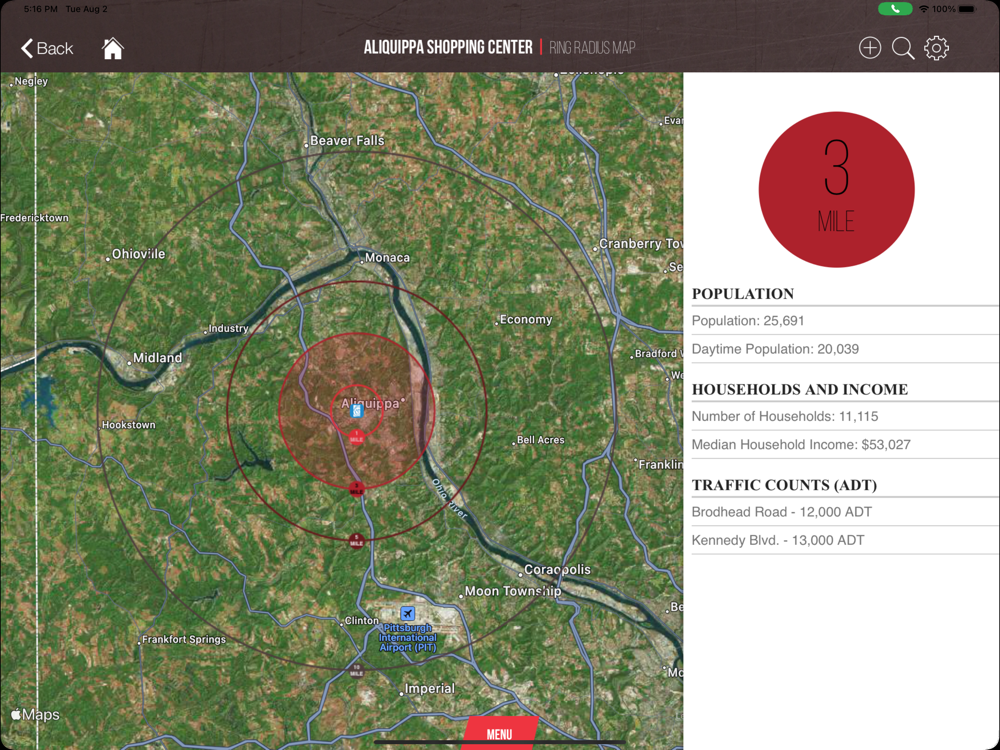This screenshot has width=1000, height=750.
Task: Tap the 5:16 PM clock
Action: (41, 9)
